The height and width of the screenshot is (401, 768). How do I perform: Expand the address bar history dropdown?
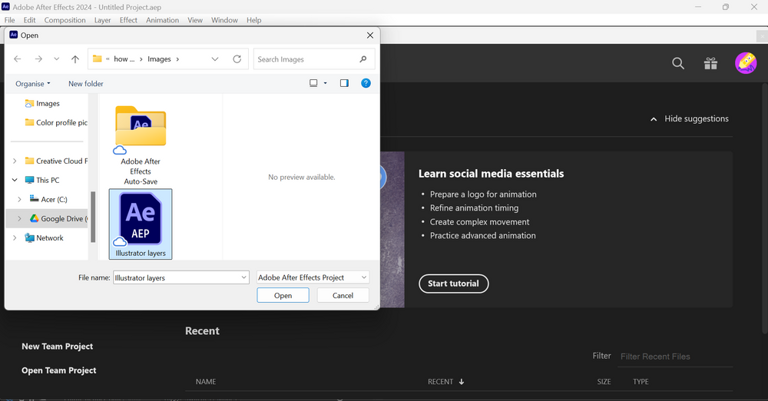(215, 59)
